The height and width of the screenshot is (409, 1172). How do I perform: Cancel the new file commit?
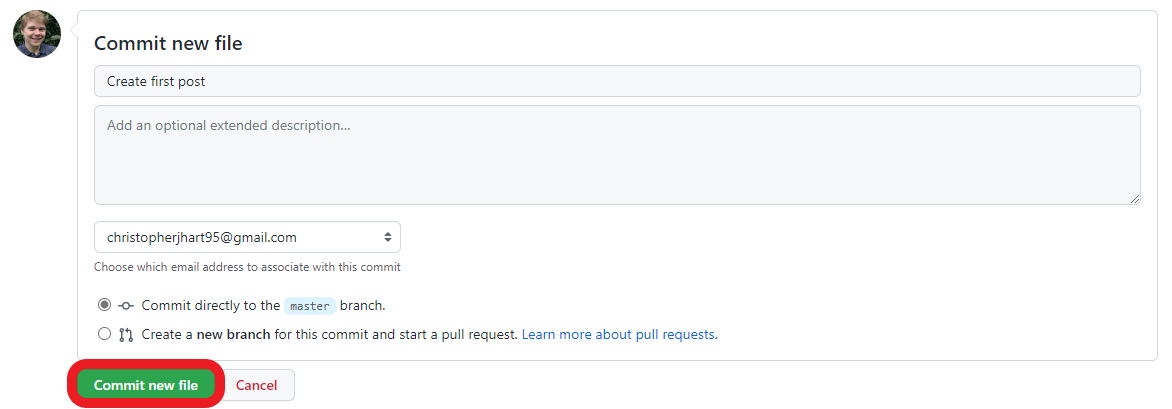256,385
